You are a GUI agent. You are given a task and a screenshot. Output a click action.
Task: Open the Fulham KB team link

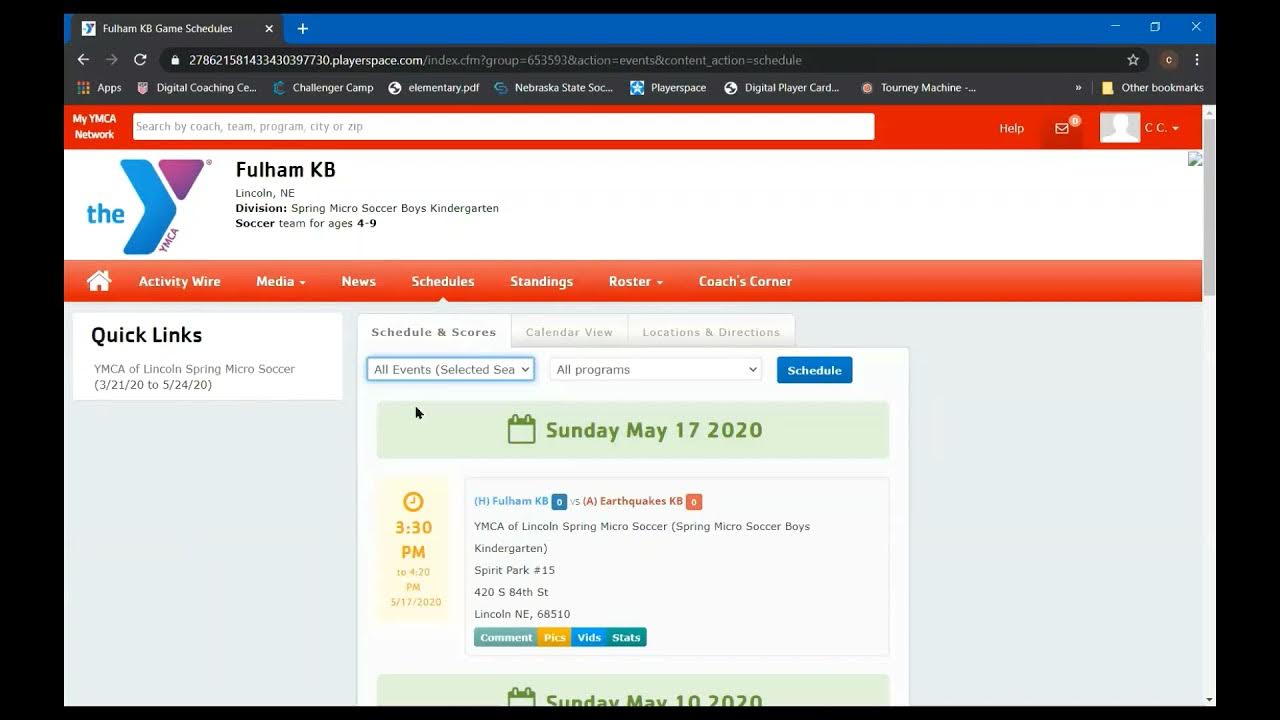511,501
